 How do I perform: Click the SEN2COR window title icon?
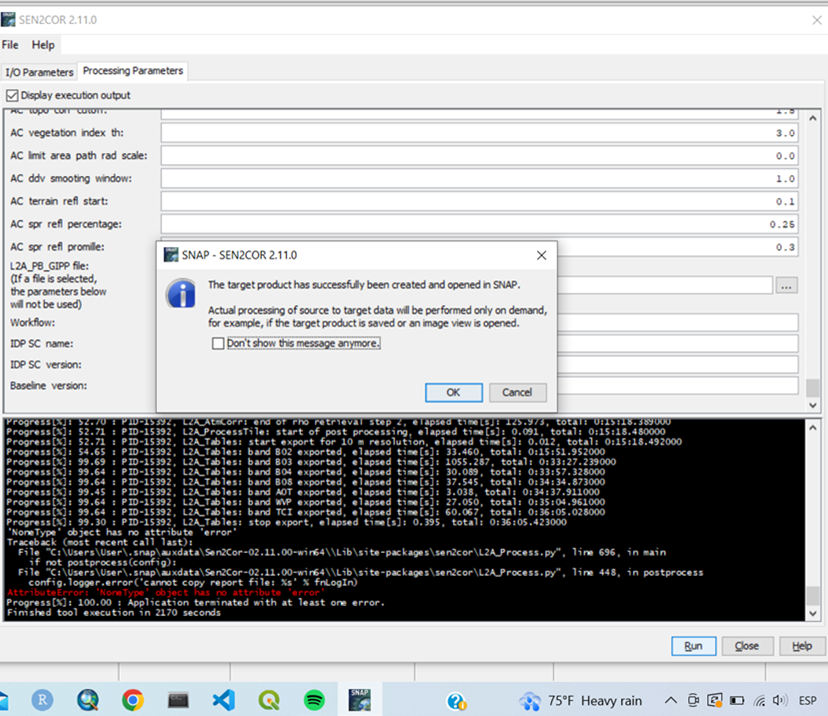8,20
